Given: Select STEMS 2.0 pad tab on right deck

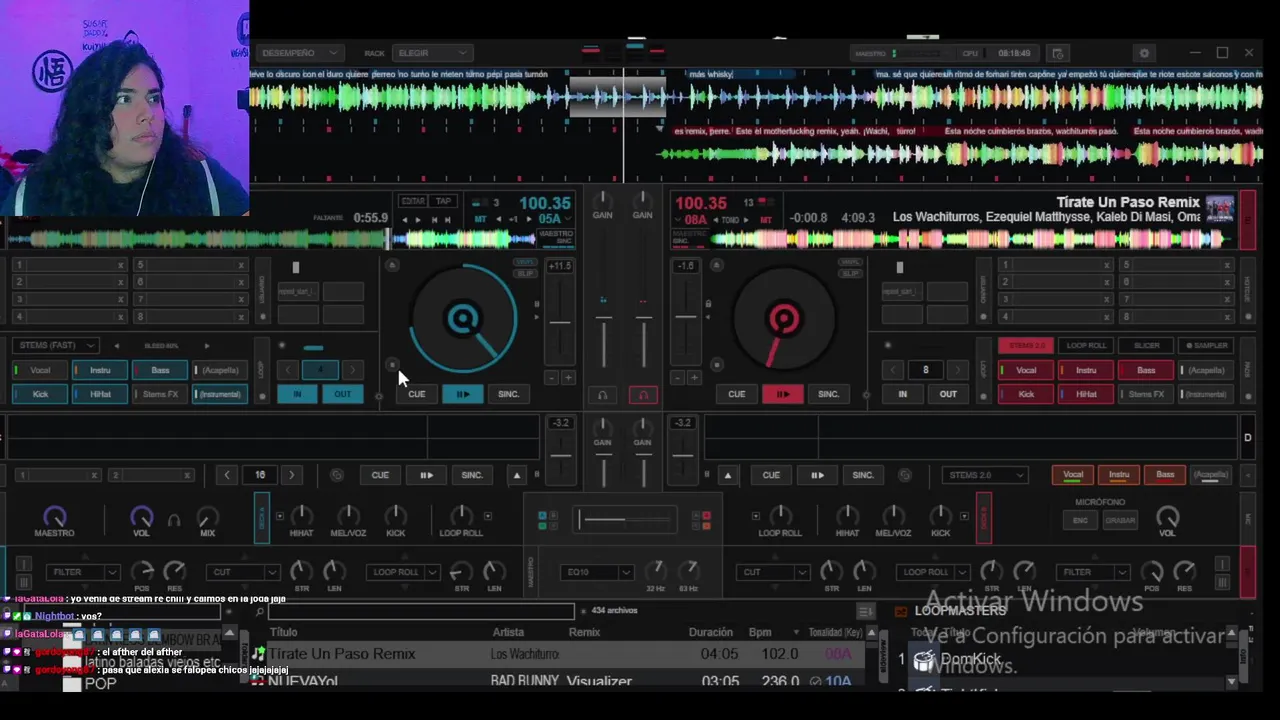Looking at the screenshot, I should click(x=1026, y=345).
